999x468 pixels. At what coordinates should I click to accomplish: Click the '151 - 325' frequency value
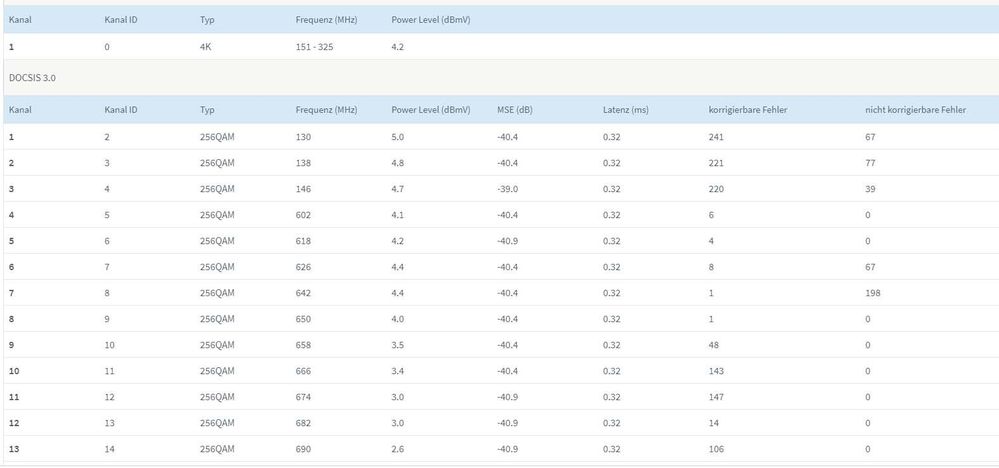[314, 46]
